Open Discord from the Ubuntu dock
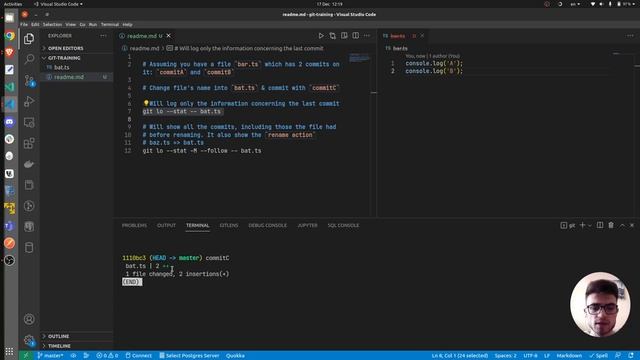This screenshot has height=360, width=640. coord(9,122)
